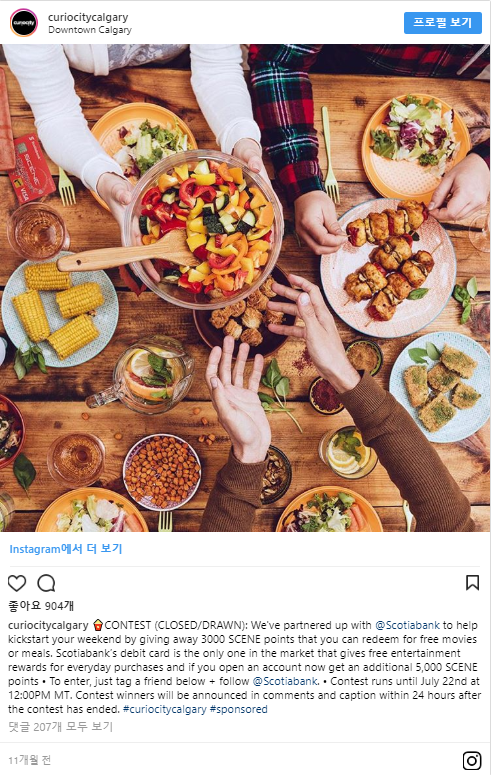This screenshot has height=775, width=491.
Task: Click the 11개월 전 timestamp
Action: 30,760
